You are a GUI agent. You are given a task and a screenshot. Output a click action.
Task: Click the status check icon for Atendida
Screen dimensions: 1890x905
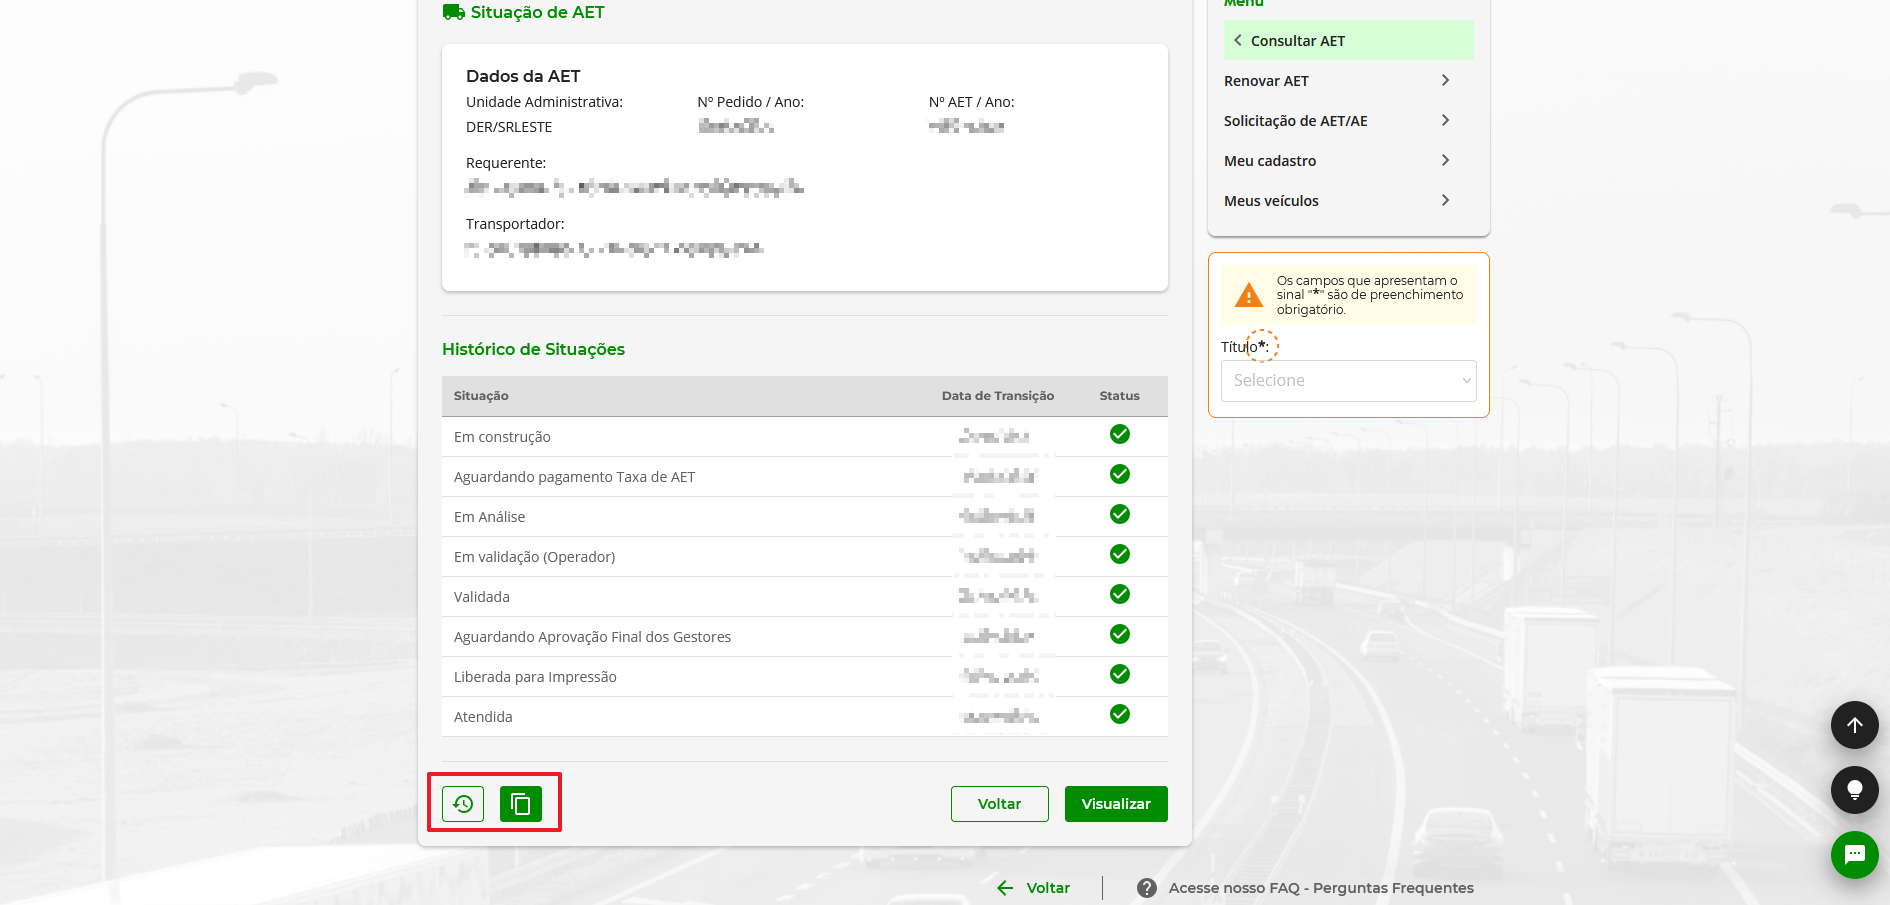(1120, 714)
